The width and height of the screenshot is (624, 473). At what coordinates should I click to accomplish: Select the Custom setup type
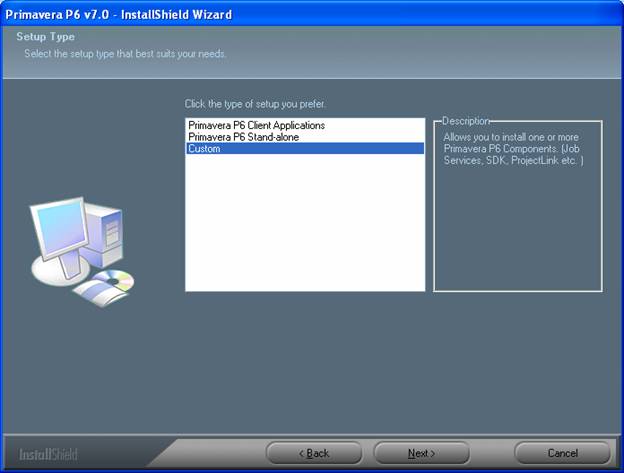point(305,148)
